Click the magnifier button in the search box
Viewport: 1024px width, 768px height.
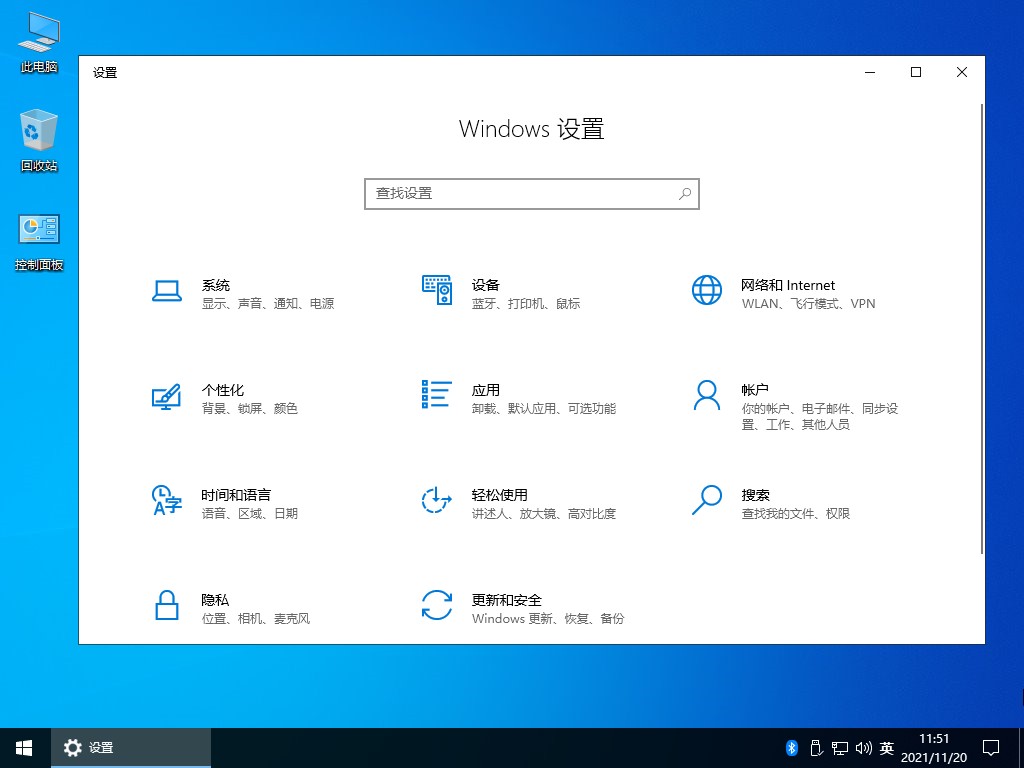685,194
